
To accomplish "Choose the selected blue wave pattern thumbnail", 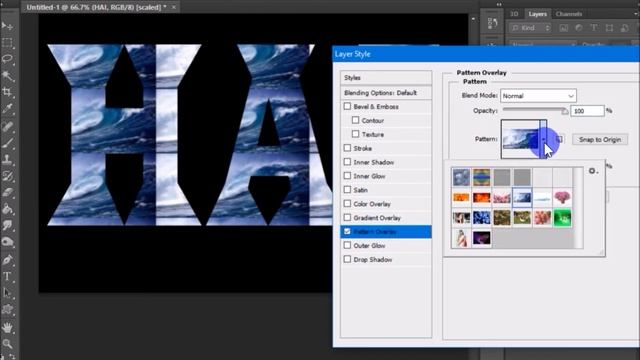I will pos(522,198).
